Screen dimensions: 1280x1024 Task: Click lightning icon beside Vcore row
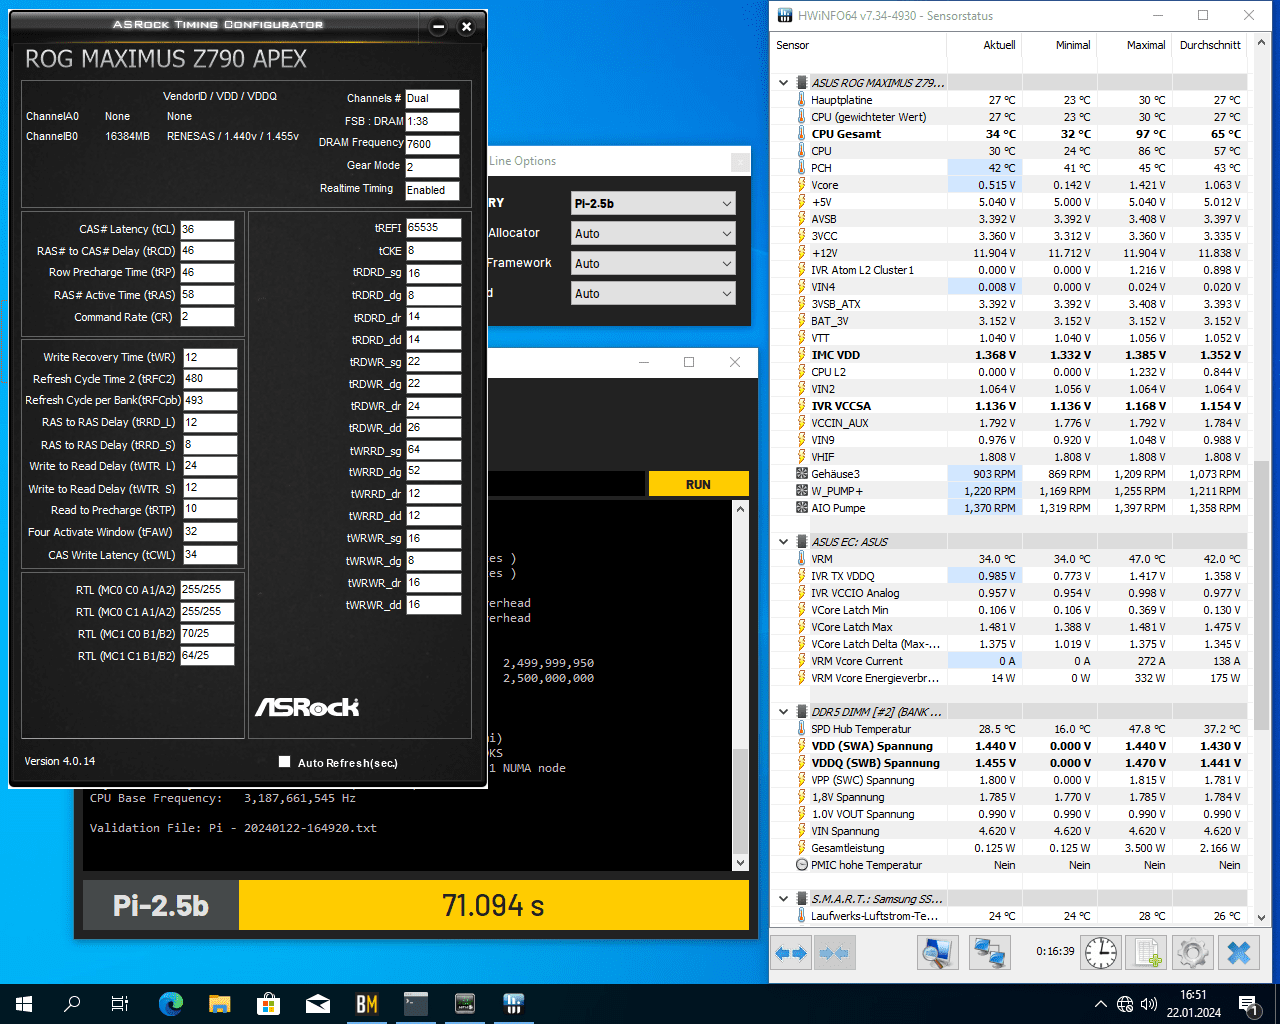click(x=801, y=185)
